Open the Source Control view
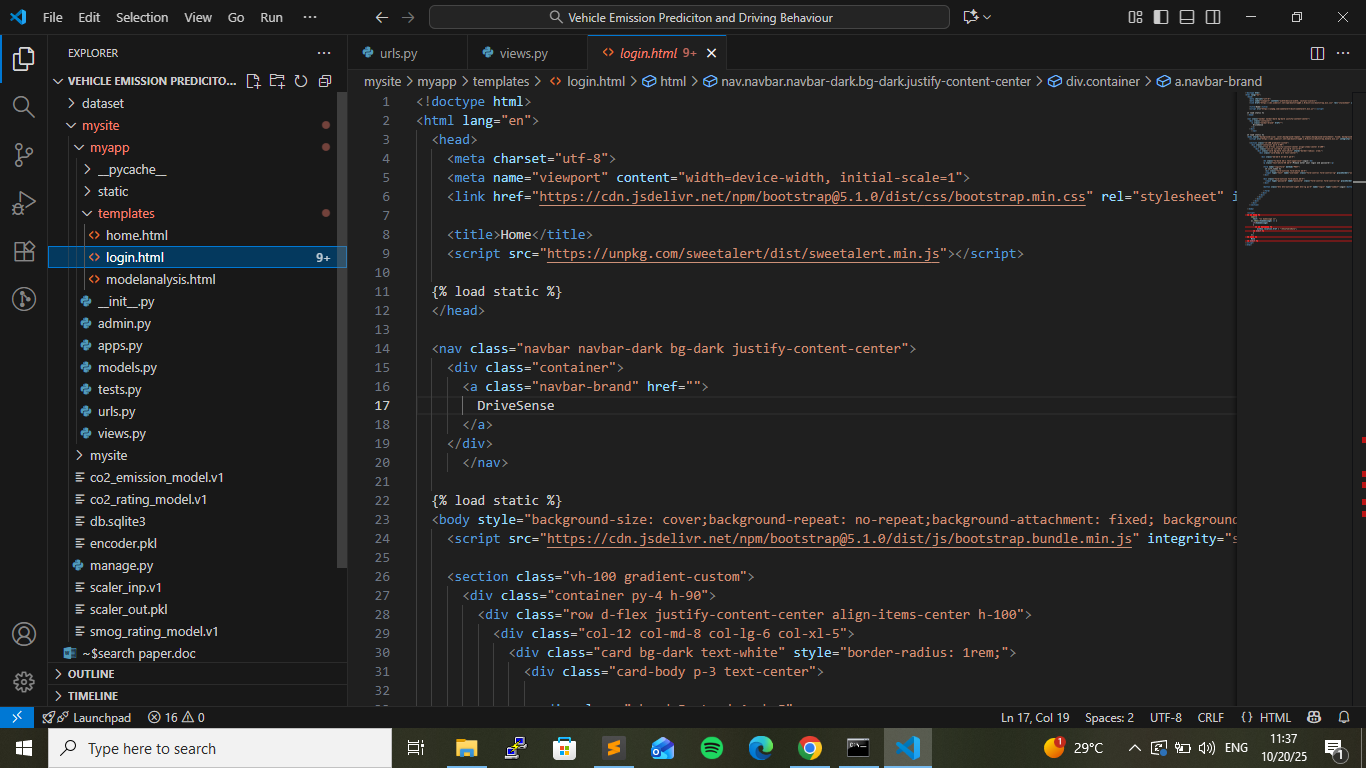The image size is (1366, 768). point(23,154)
